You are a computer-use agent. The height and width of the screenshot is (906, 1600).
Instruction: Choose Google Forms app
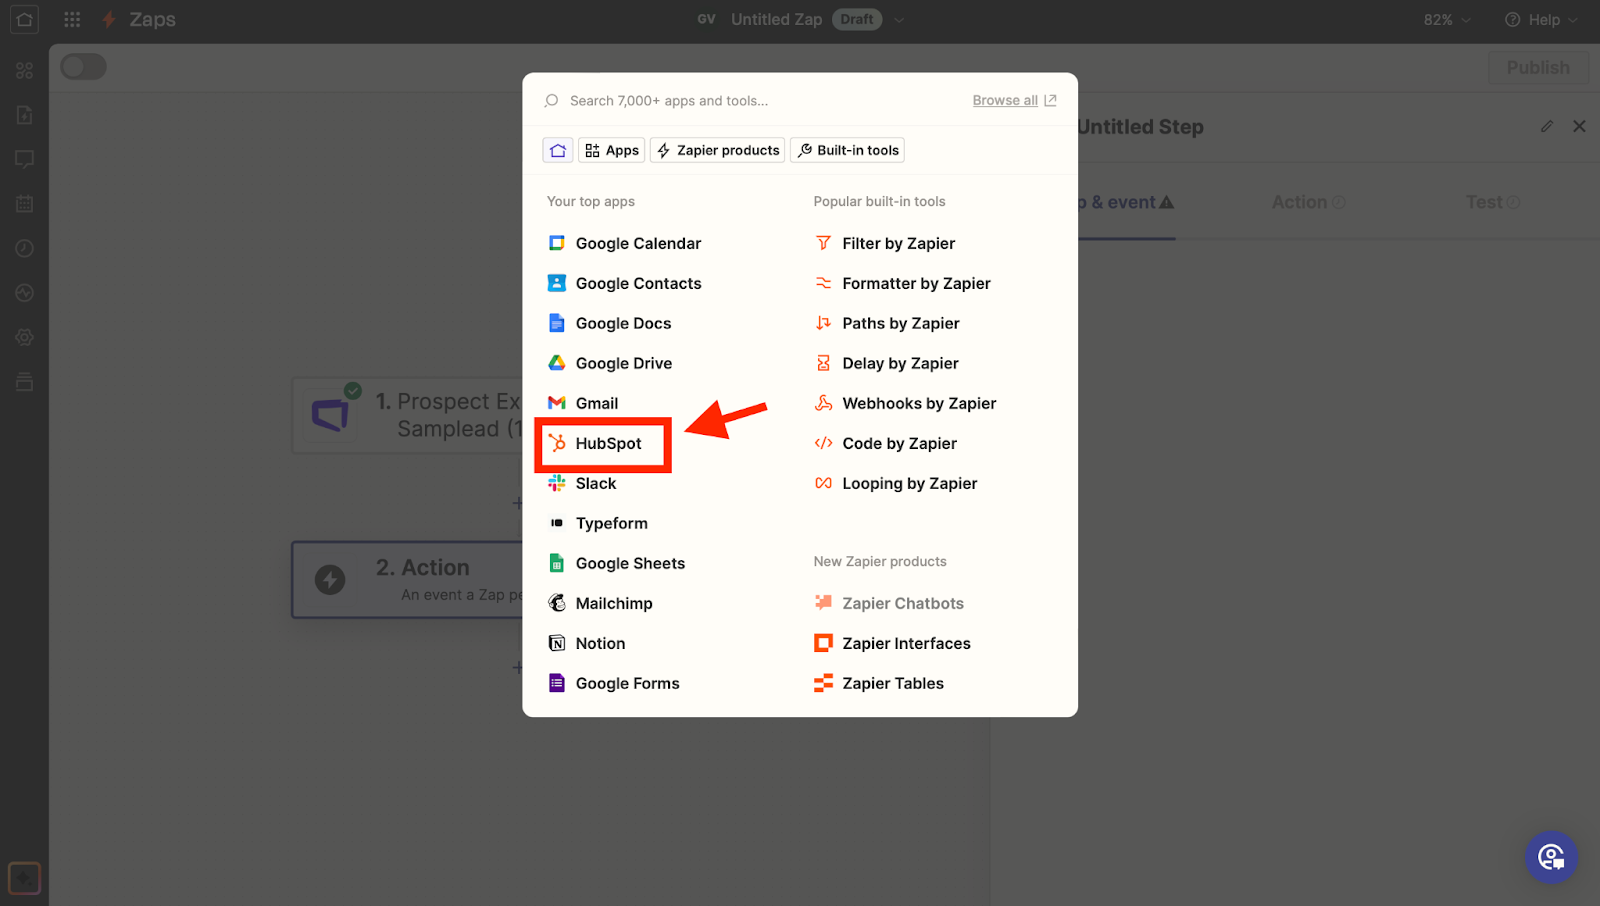click(613, 683)
